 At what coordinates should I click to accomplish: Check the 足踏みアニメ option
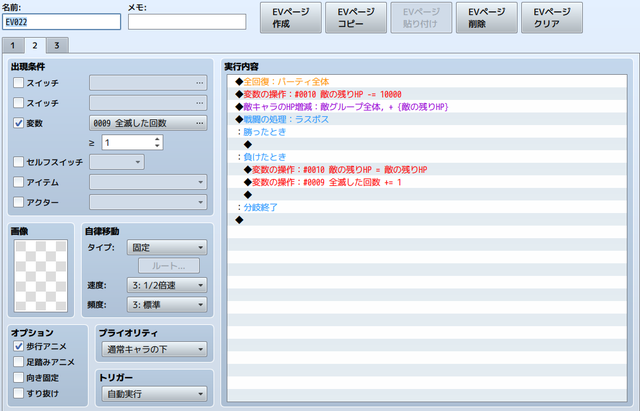coord(18,362)
